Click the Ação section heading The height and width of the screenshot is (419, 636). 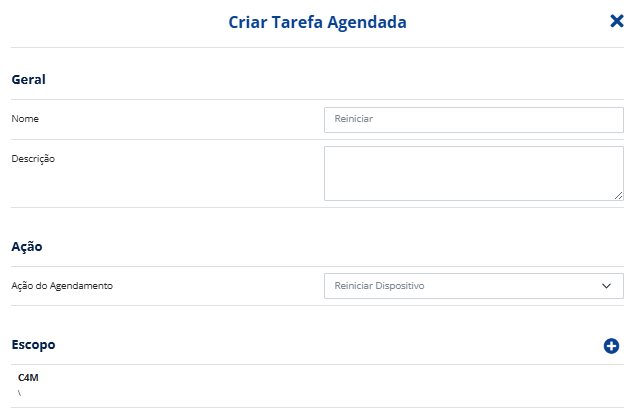coord(26,246)
